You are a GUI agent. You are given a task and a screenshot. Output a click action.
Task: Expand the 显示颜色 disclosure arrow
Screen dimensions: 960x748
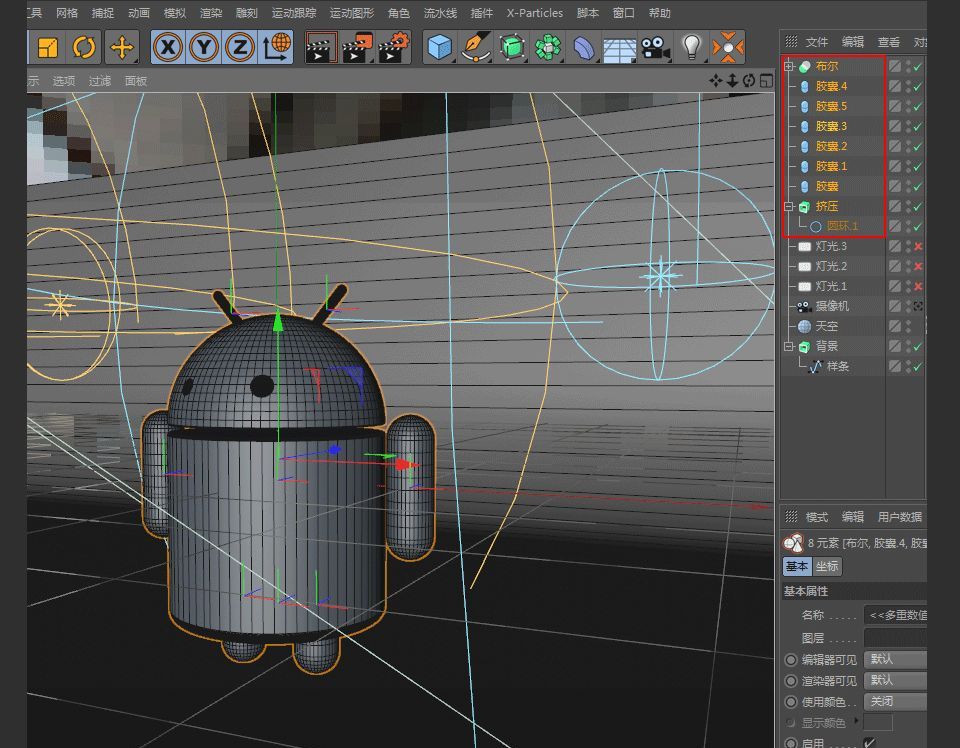[x=857, y=721]
